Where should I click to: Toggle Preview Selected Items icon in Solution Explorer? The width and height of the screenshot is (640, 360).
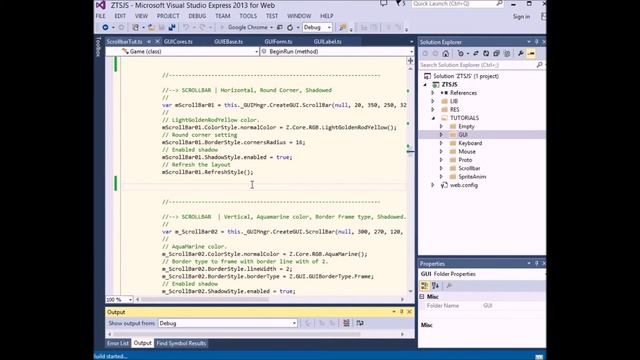point(531,53)
